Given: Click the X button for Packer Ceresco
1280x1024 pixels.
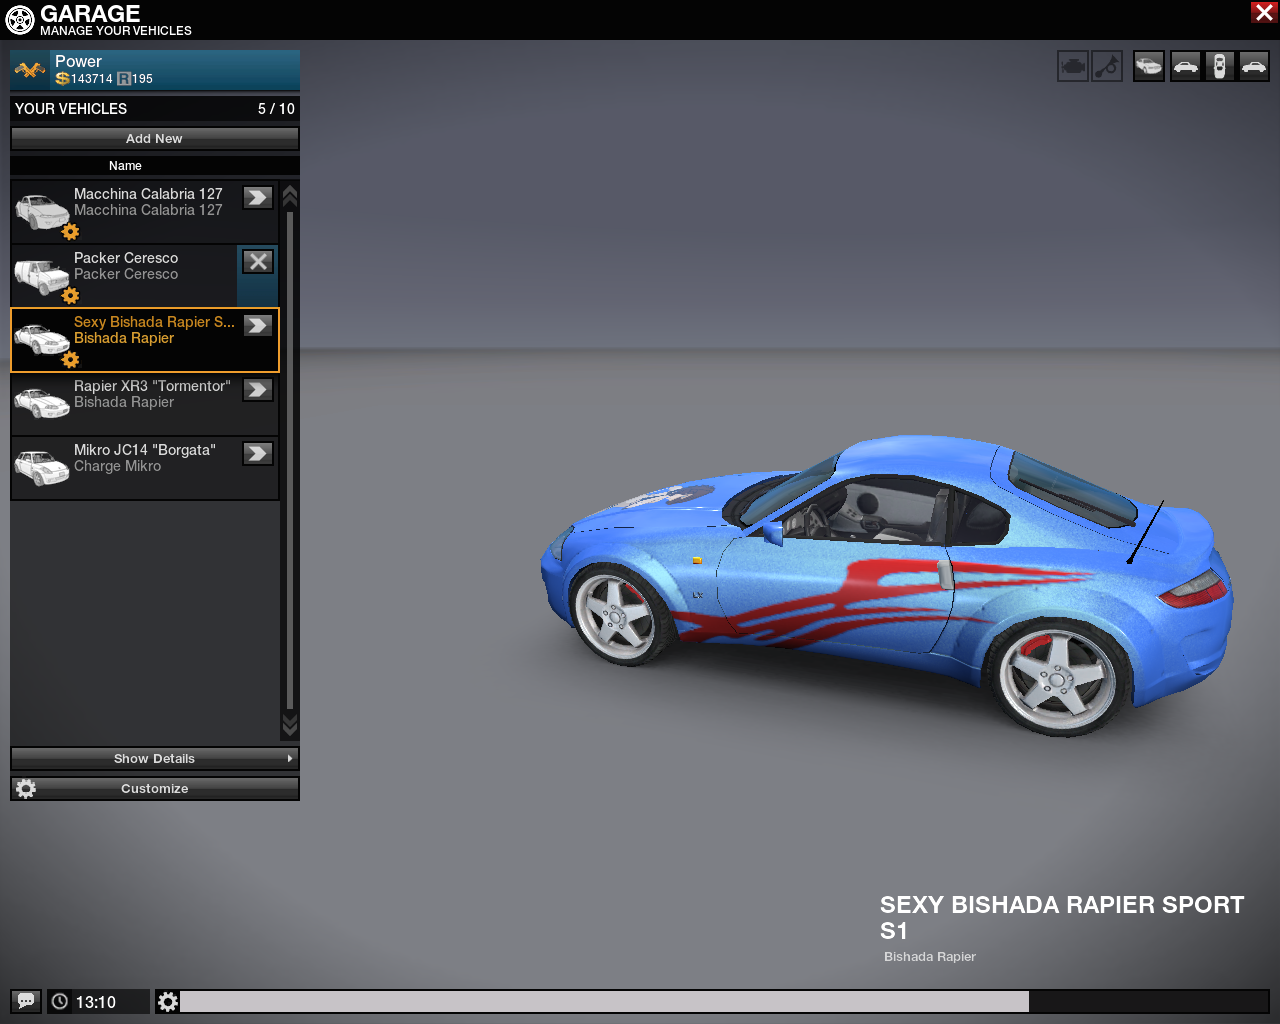Looking at the screenshot, I should (258, 262).
